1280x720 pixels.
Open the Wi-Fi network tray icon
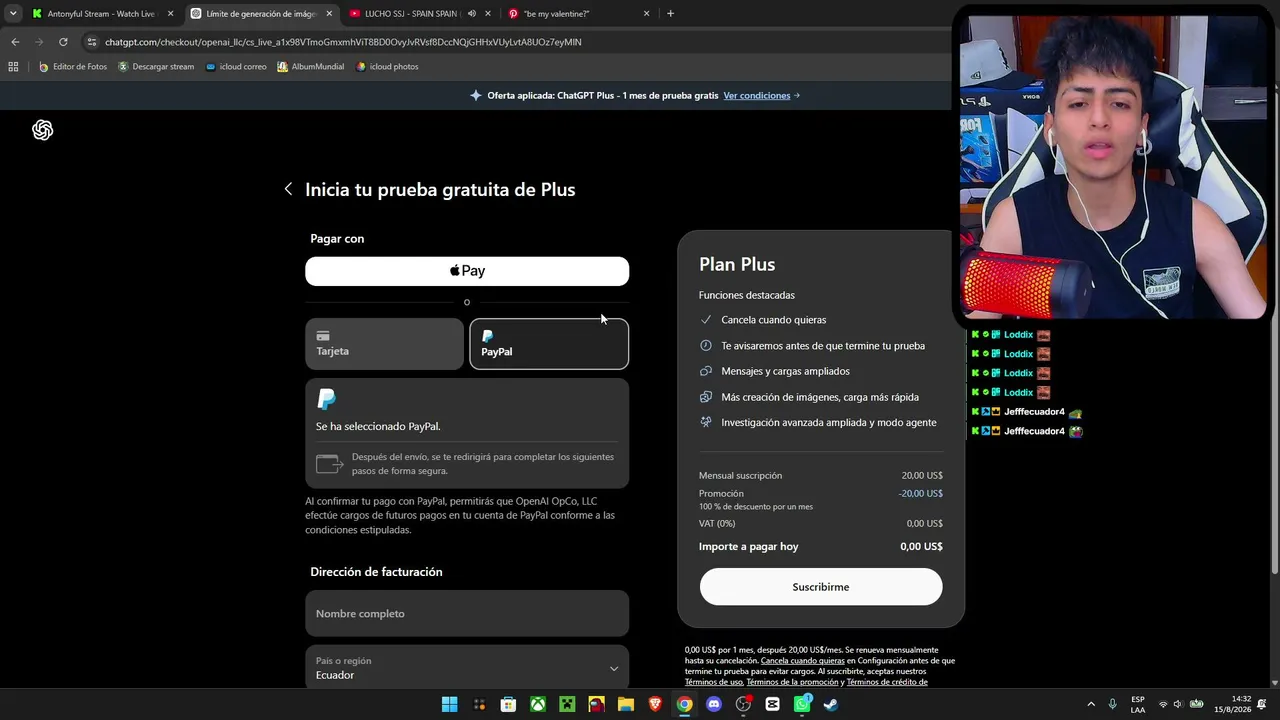1163,704
